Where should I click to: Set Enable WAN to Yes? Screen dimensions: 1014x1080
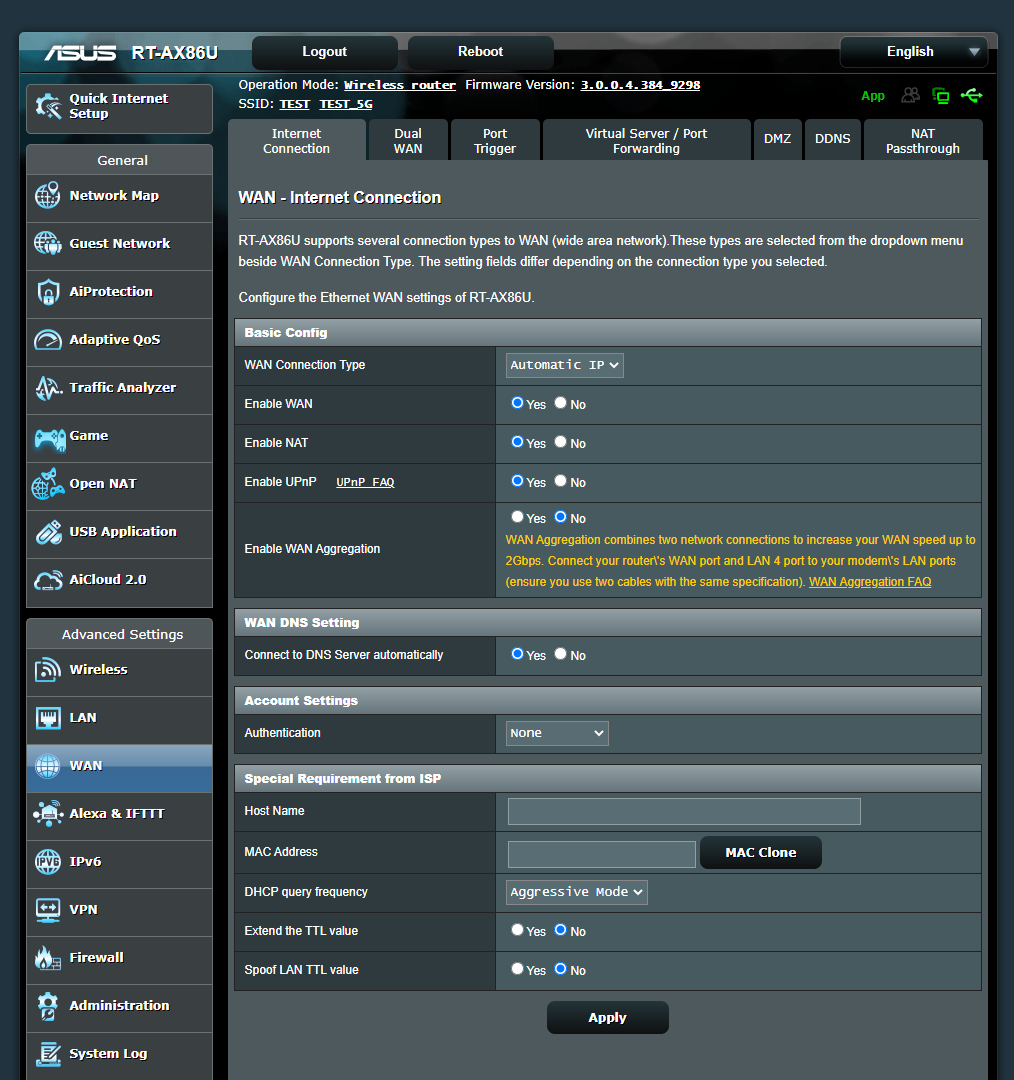coord(517,403)
